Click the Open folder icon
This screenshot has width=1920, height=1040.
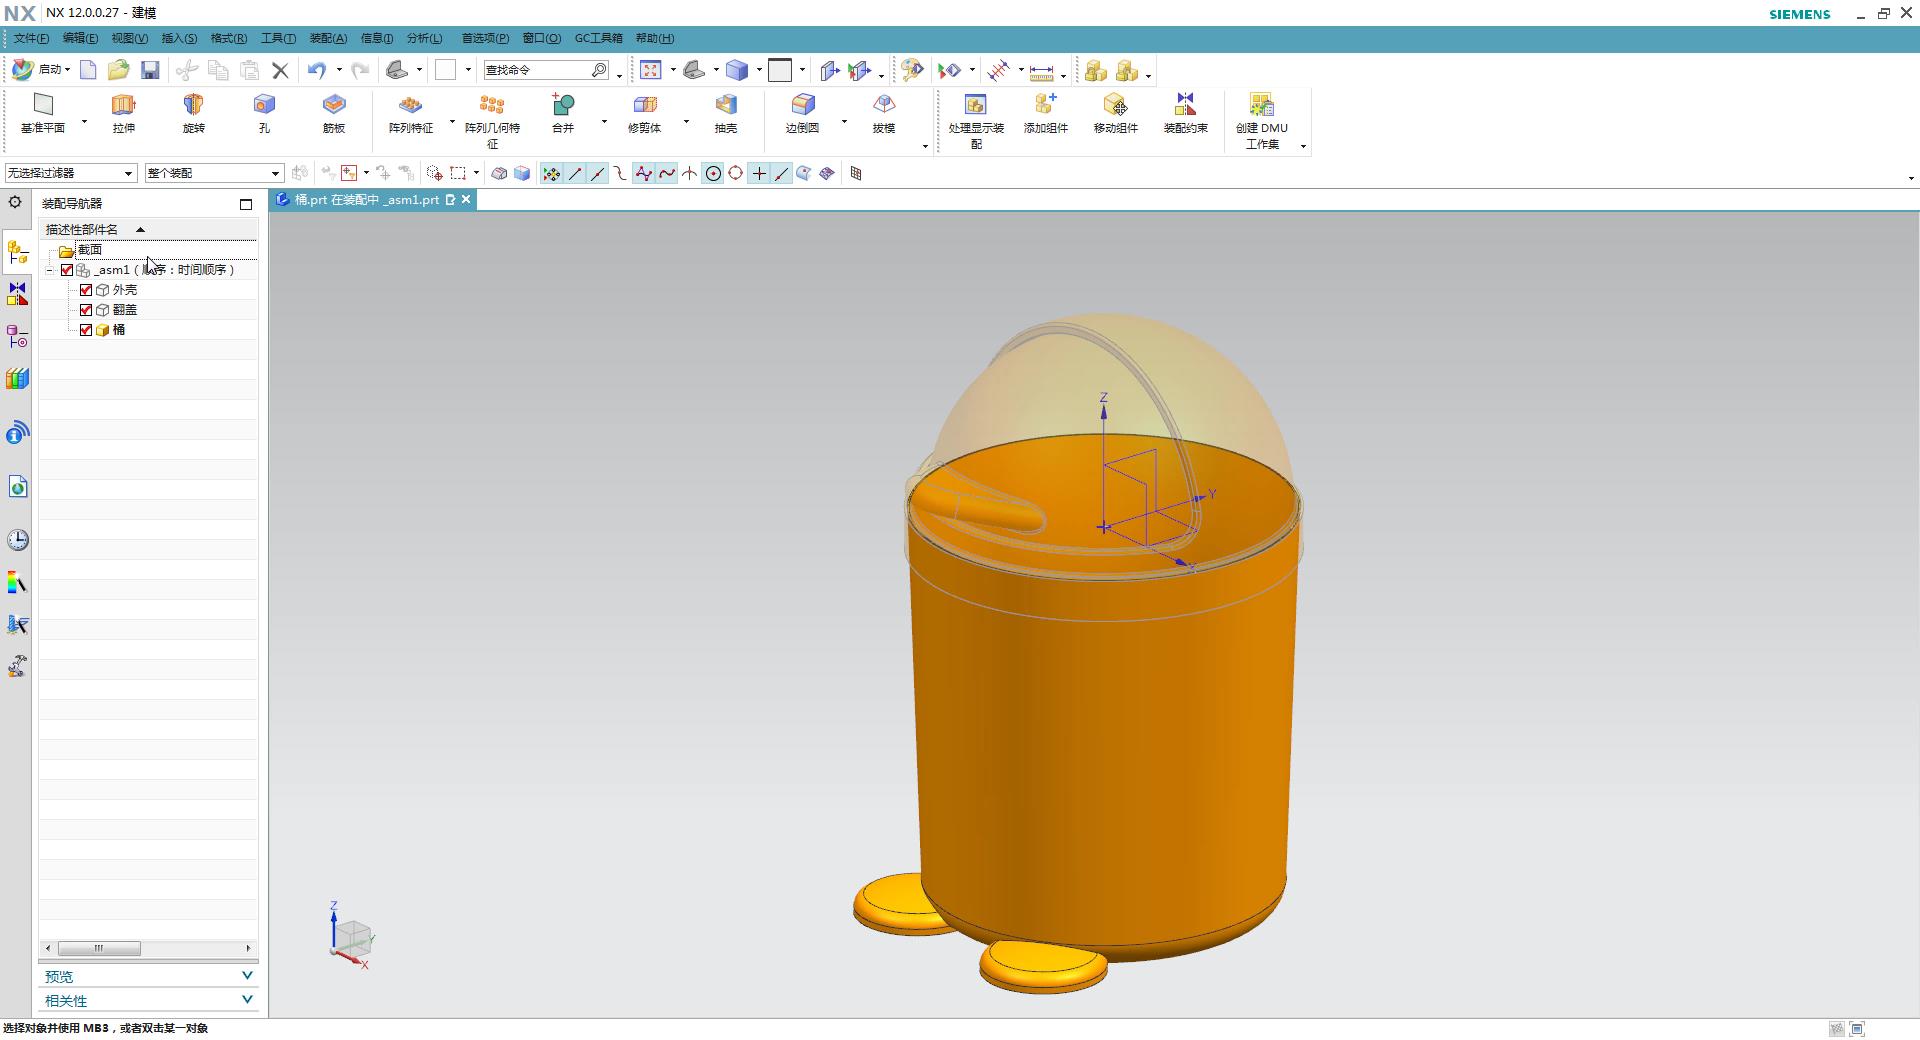(x=119, y=70)
